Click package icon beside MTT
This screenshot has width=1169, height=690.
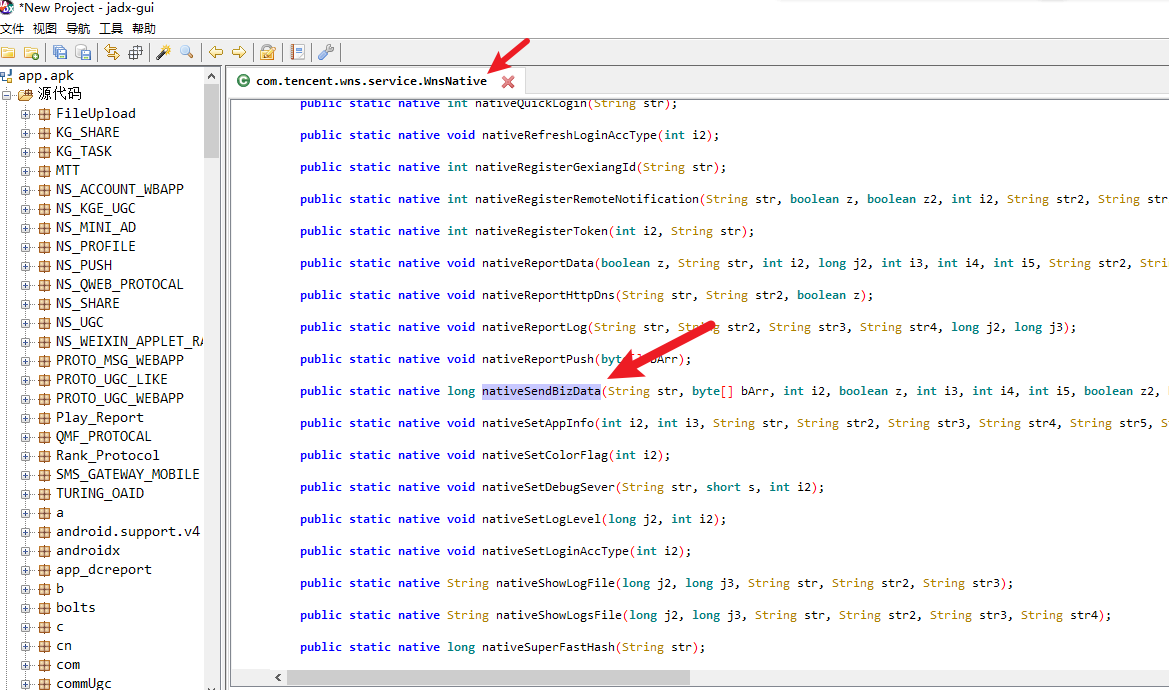[45, 171]
